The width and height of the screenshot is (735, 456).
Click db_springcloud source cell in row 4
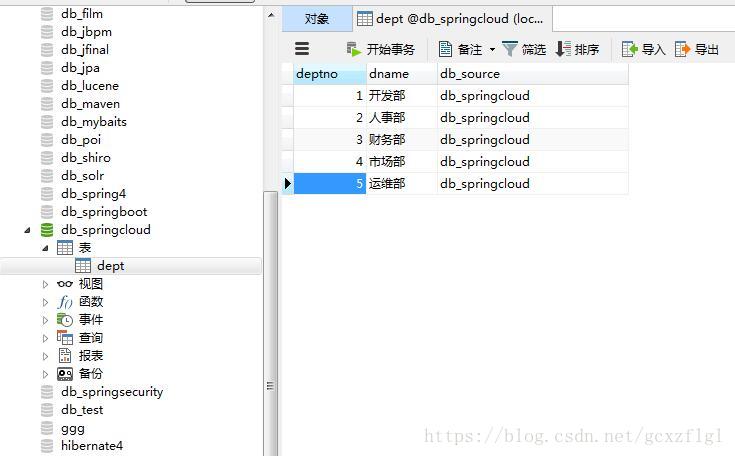[532, 162]
